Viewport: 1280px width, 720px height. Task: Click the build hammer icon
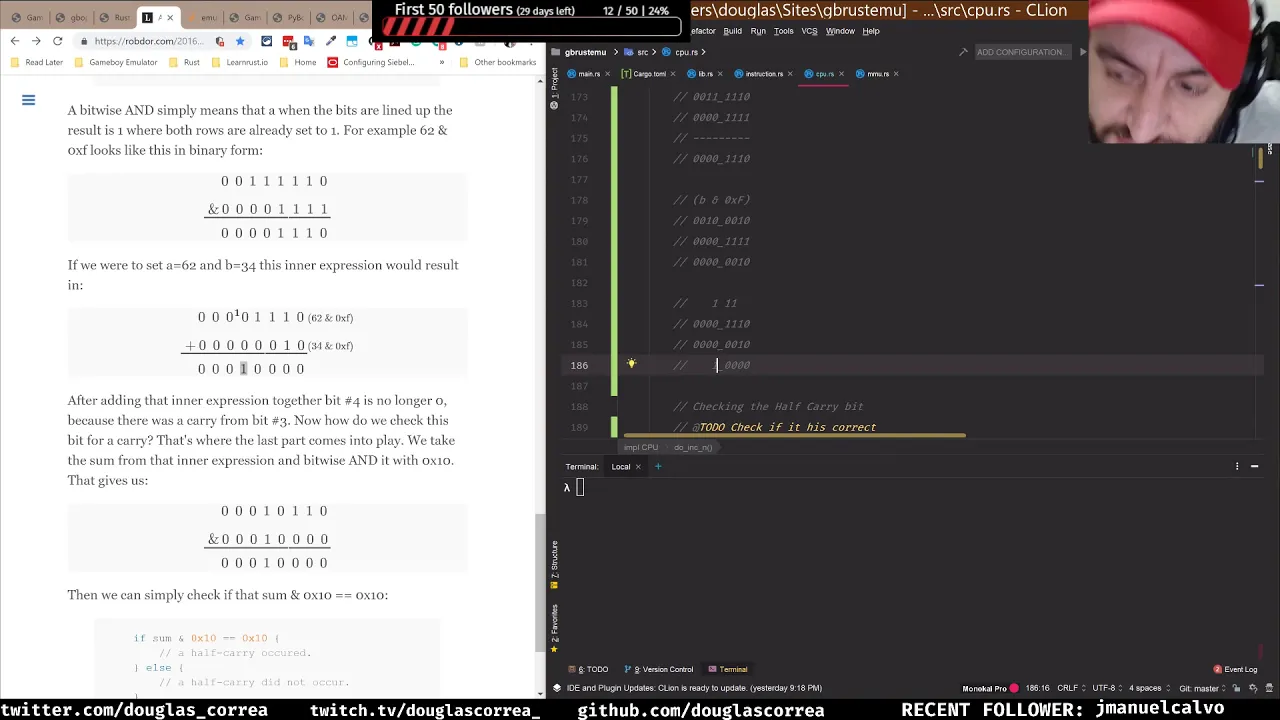pos(963,52)
